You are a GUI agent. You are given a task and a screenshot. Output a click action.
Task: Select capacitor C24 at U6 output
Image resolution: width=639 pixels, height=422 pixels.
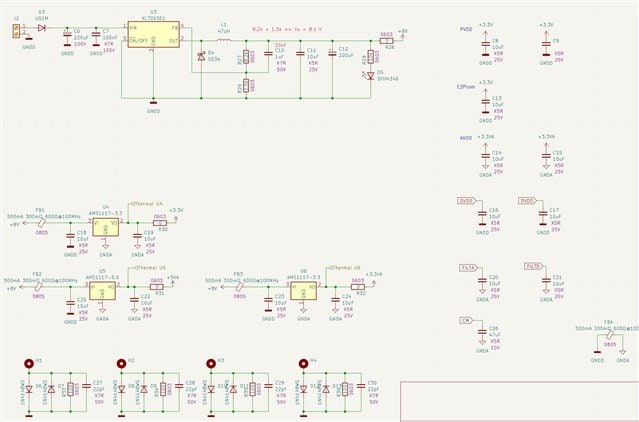tap(335, 300)
